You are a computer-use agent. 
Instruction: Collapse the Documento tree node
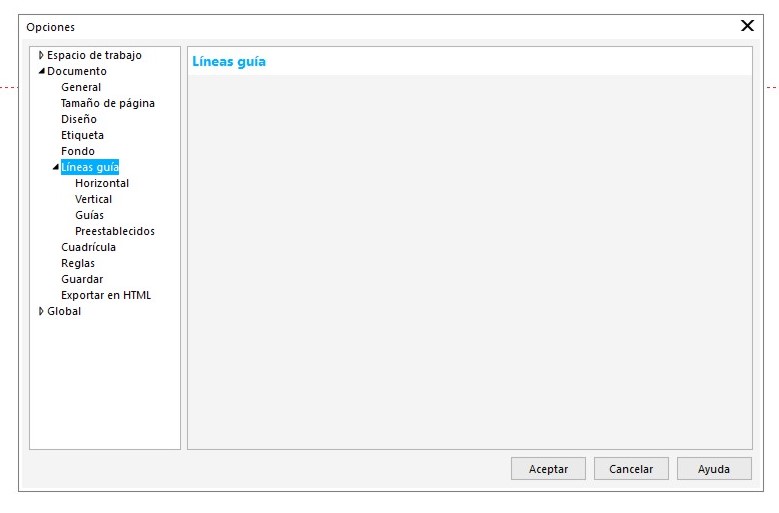pyautogui.click(x=41, y=72)
